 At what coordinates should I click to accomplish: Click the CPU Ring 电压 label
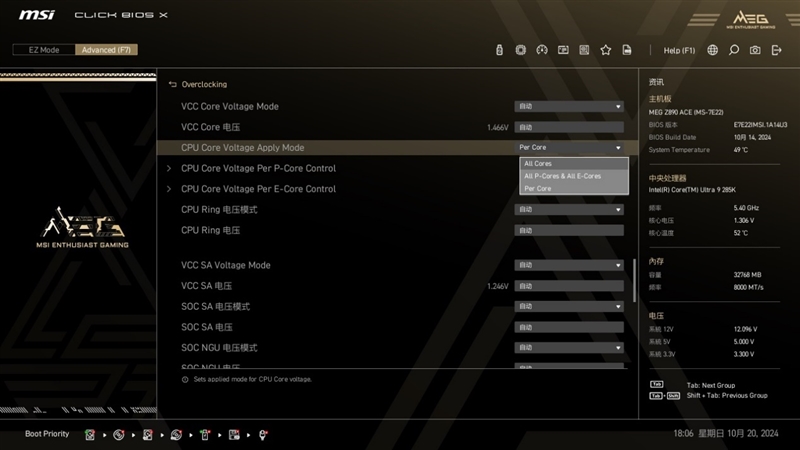click(210, 231)
